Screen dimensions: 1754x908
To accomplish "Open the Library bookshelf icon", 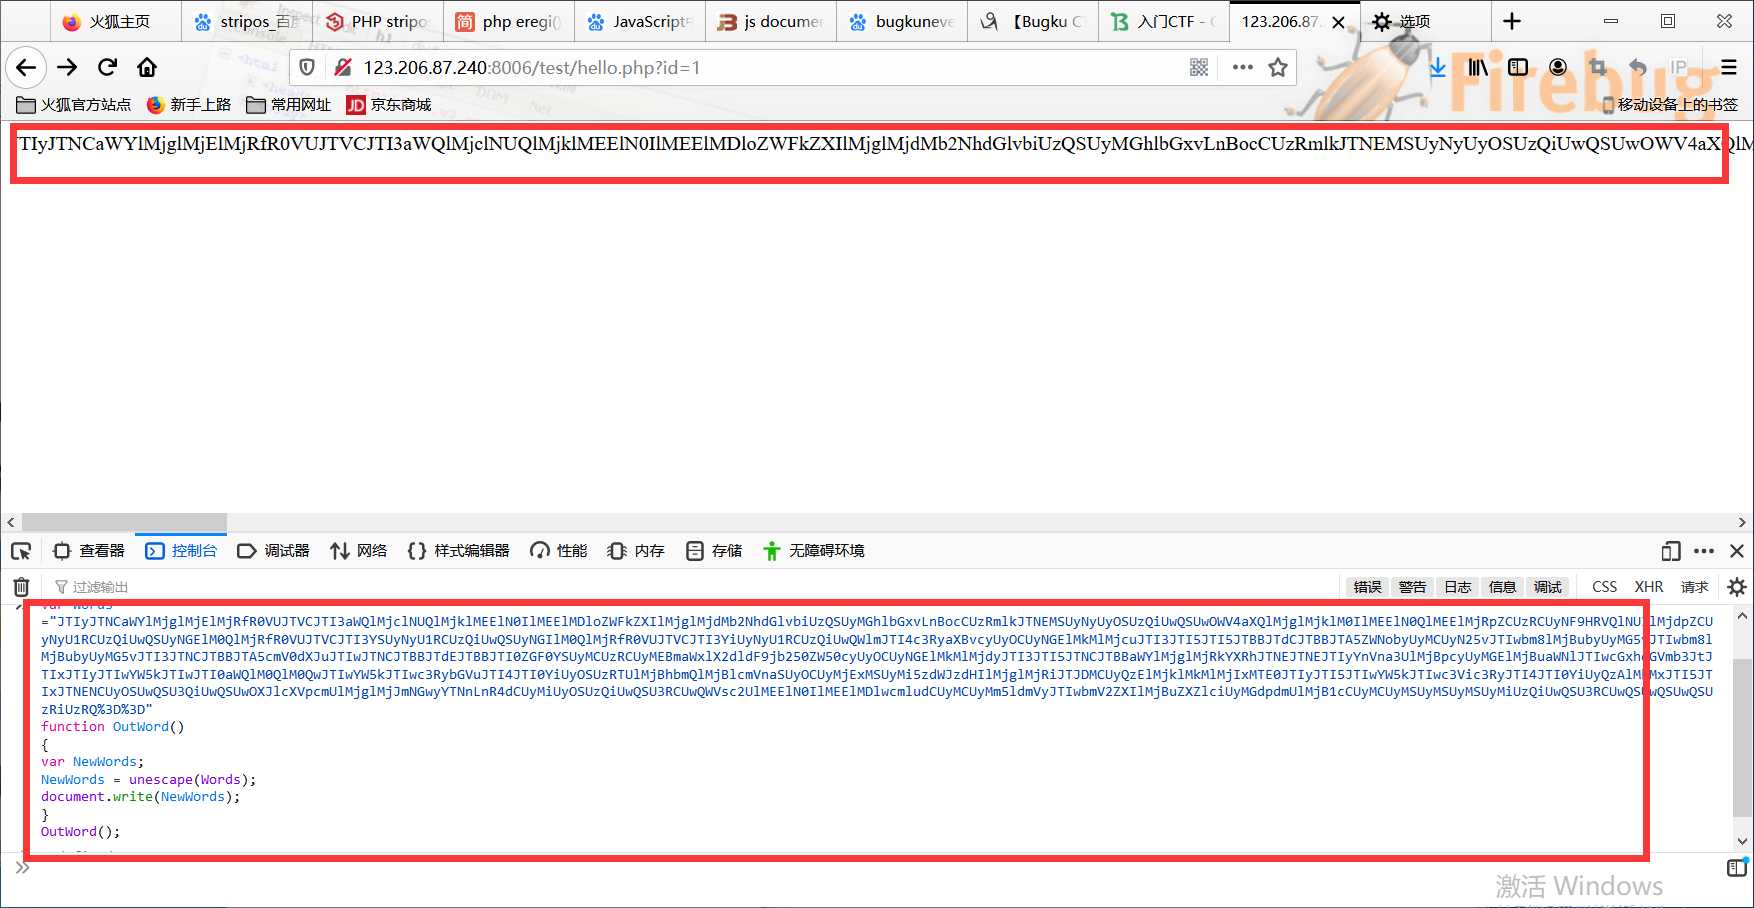I will point(1477,67).
